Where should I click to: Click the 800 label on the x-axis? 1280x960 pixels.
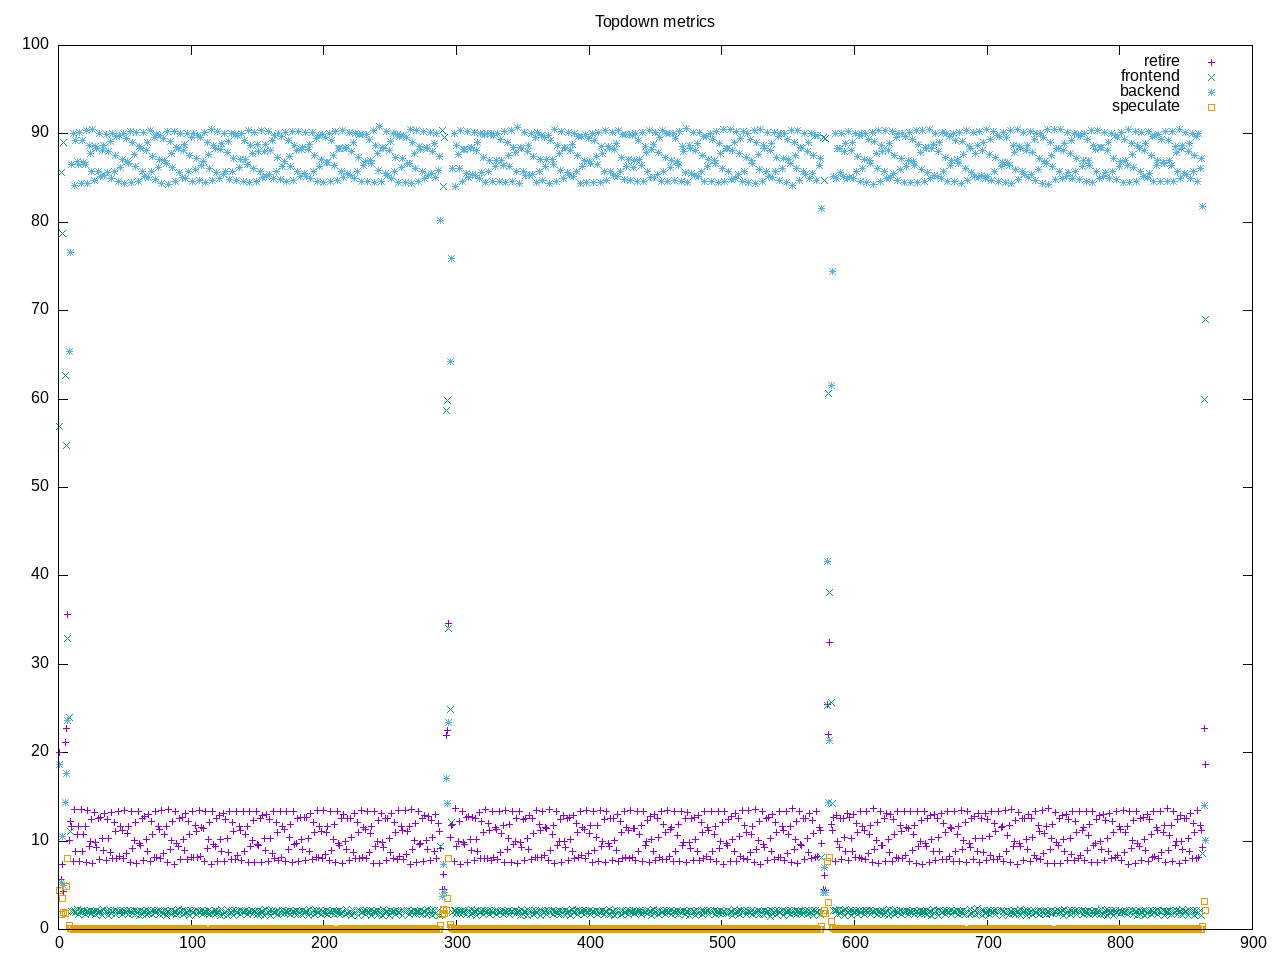coord(1120,942)
